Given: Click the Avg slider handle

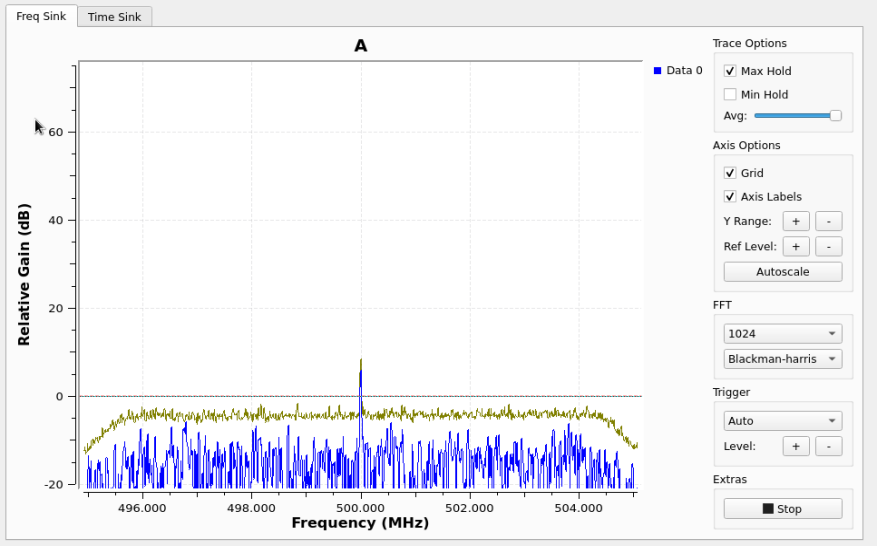Looking at the screenshot, I should (x=836, y=116).
